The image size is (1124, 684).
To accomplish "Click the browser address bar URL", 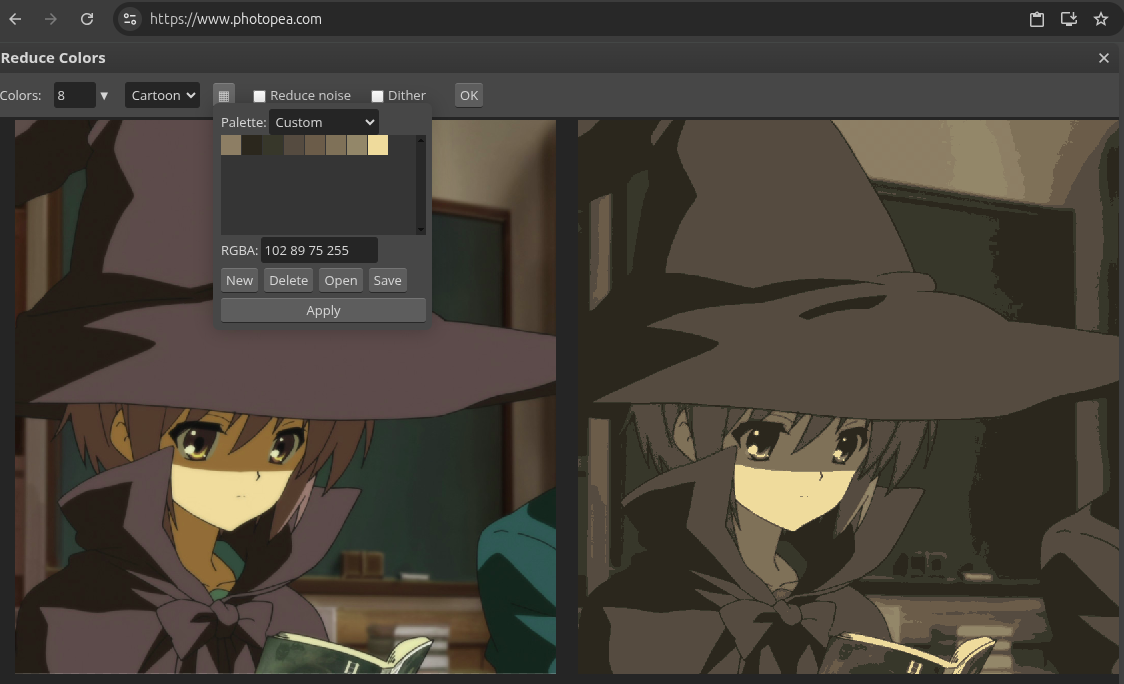I will coord(235,19).
